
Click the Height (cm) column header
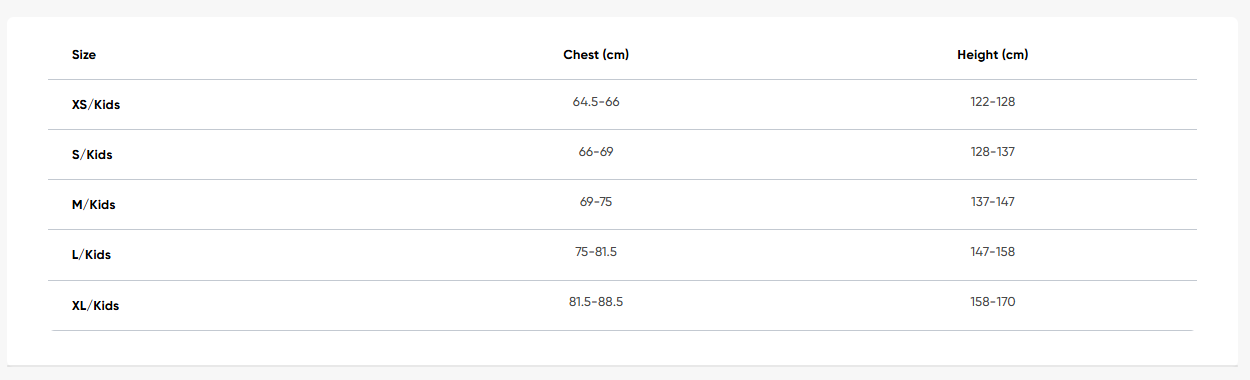tap(992, 55)
